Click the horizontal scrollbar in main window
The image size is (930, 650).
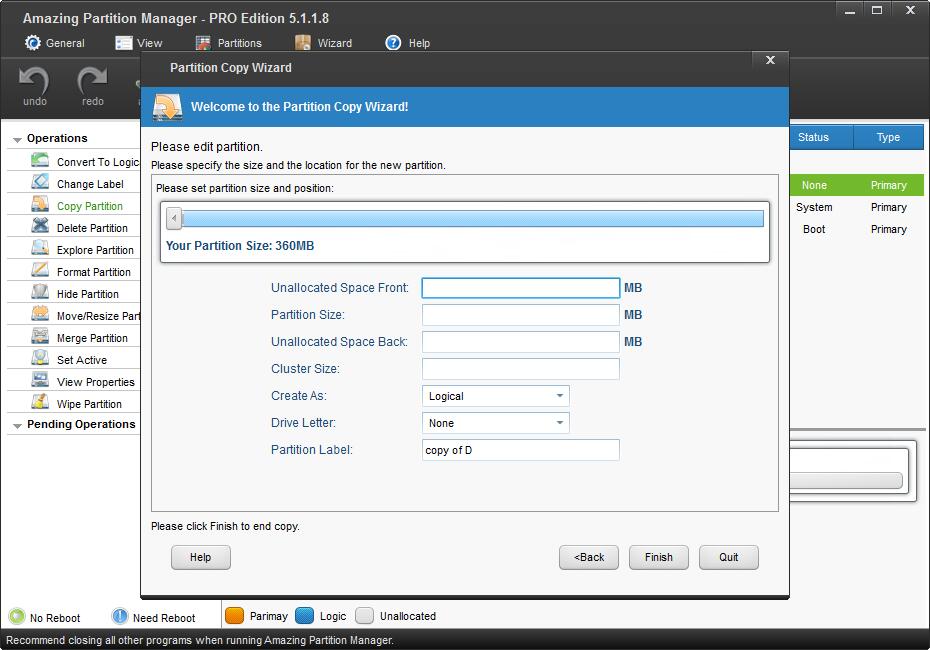coord(846,480)
